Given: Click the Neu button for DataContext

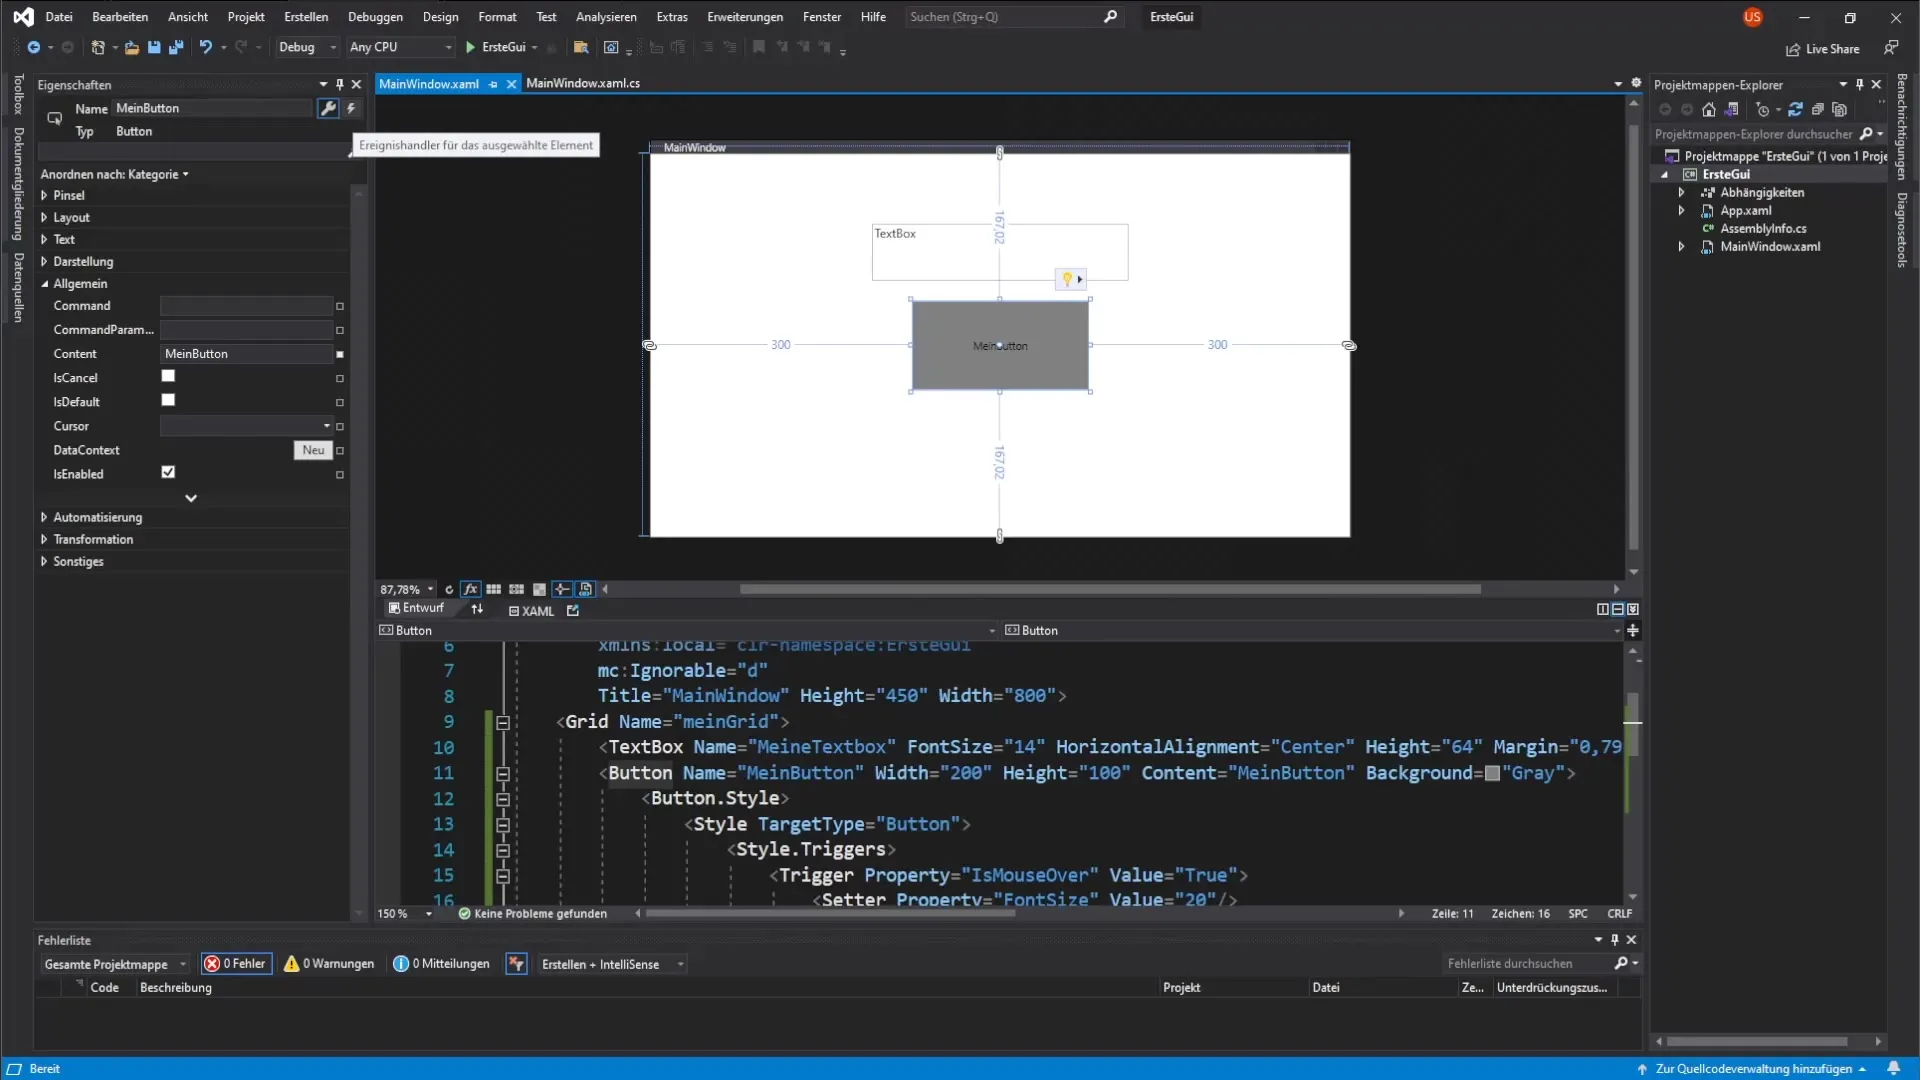Looking at the screenshot, I should coord(313,450).
